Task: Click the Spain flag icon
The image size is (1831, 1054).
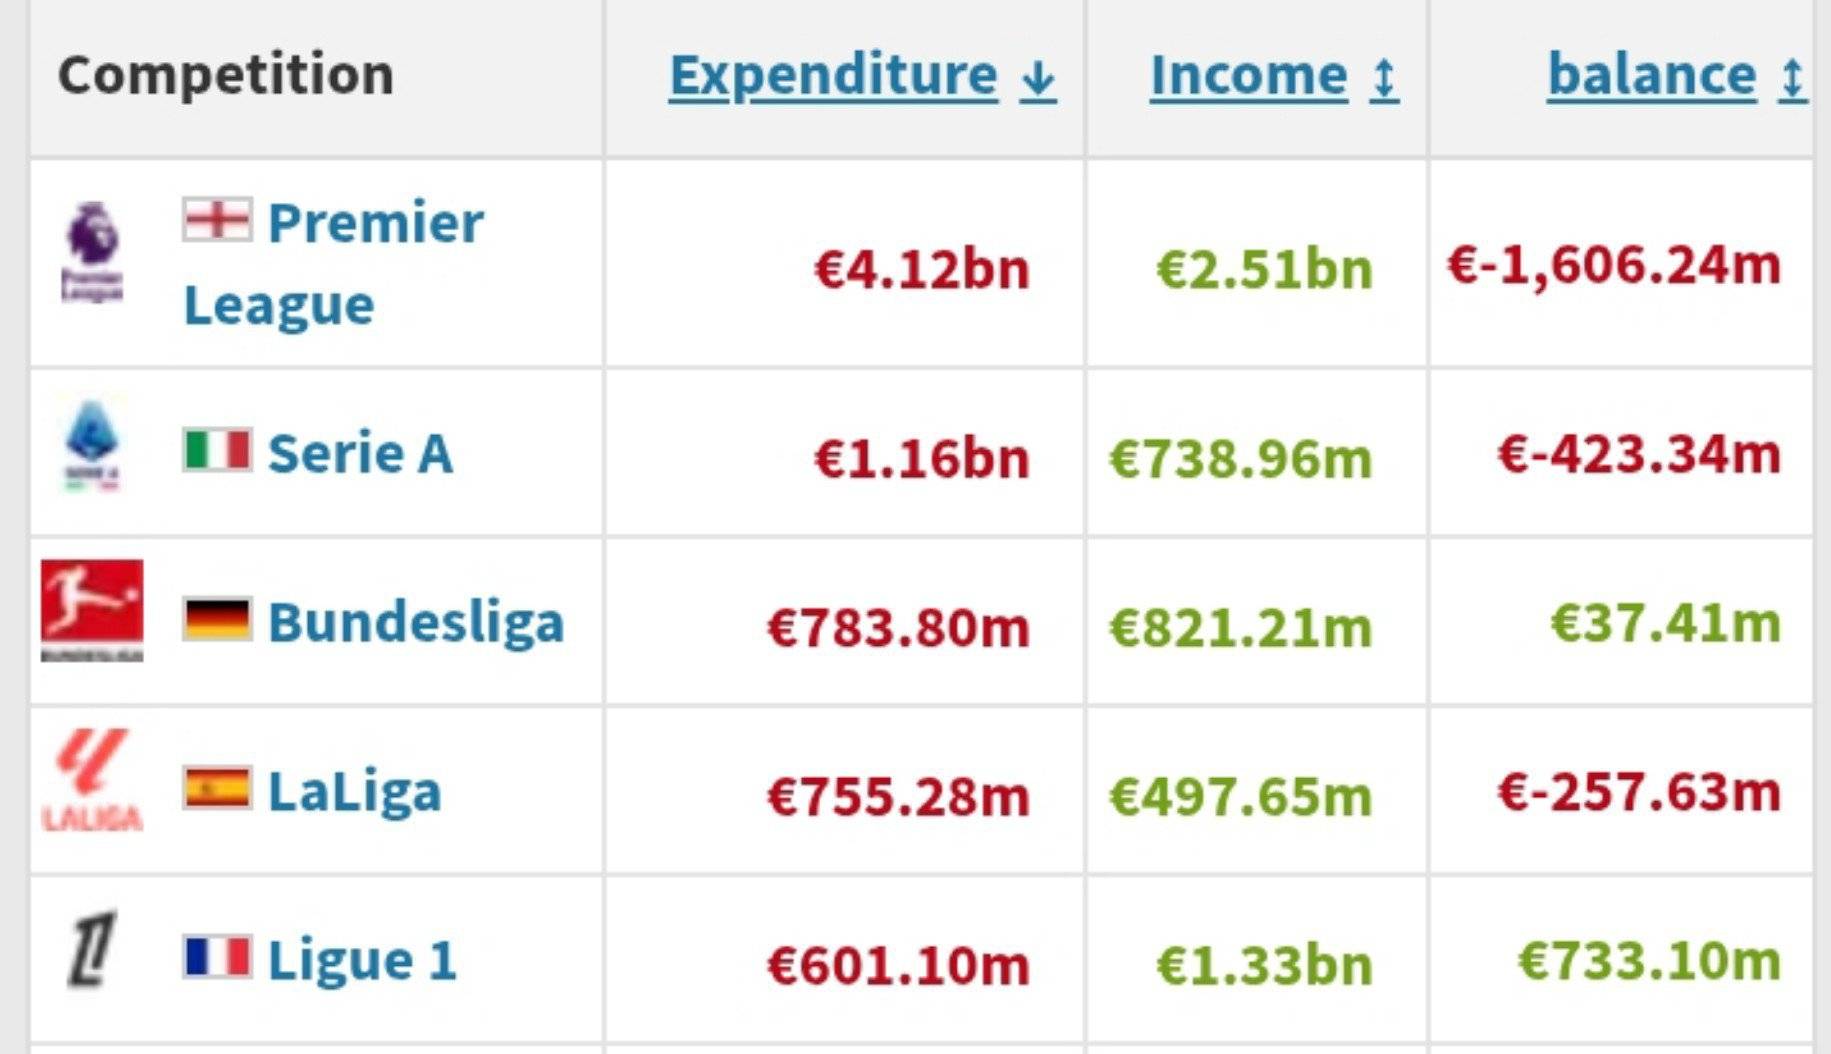Action: [x=216, y=788]
